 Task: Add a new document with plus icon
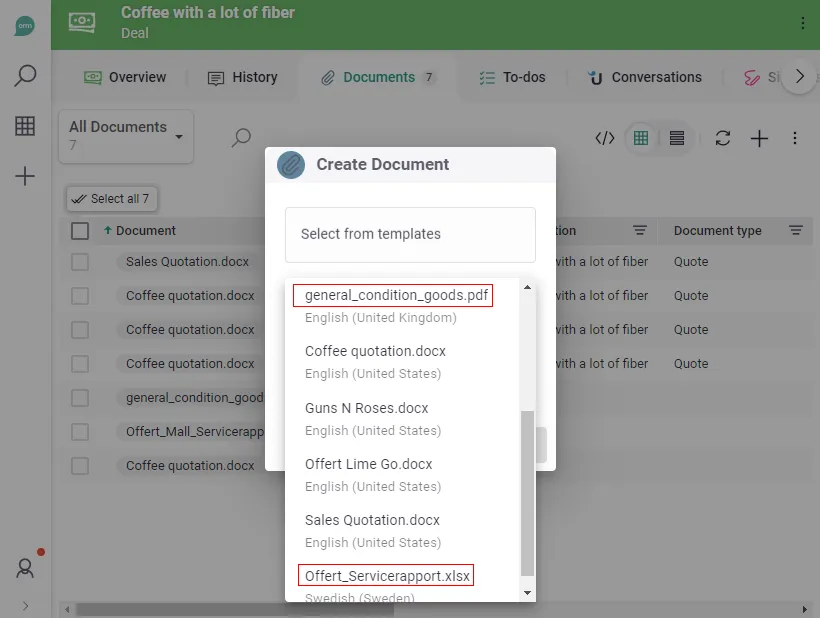click(759, 138)
